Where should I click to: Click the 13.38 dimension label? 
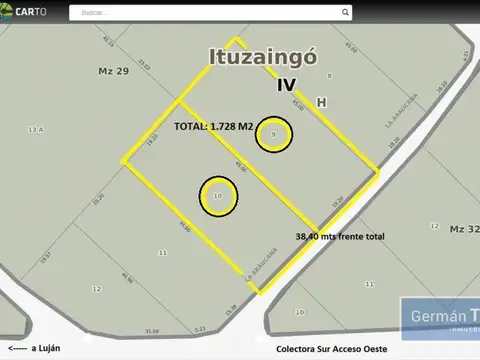(x=231, y=310)
